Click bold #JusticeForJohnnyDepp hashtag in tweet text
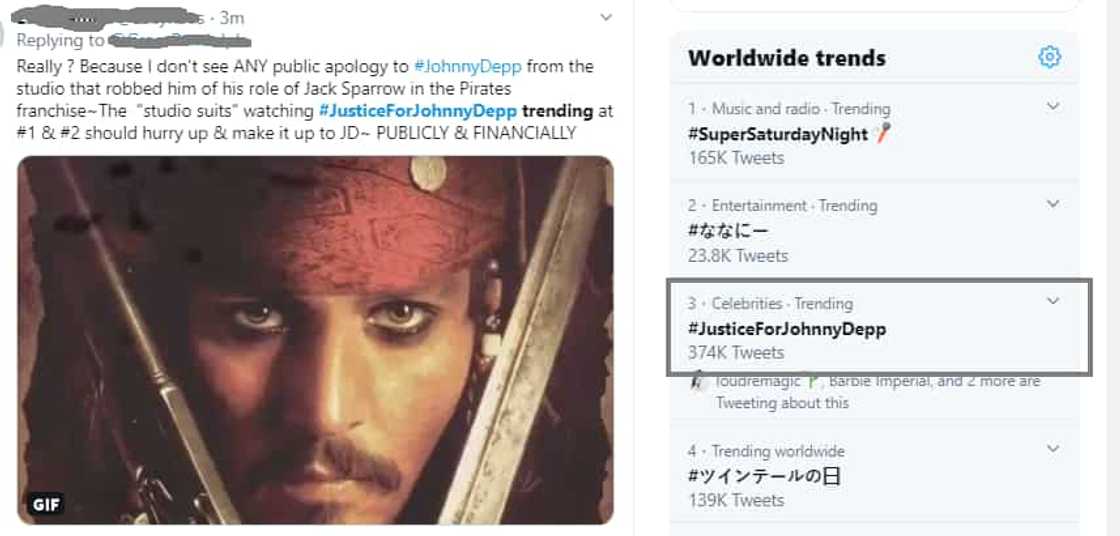This screenshot has height=536, width=1120. point(417,110)
